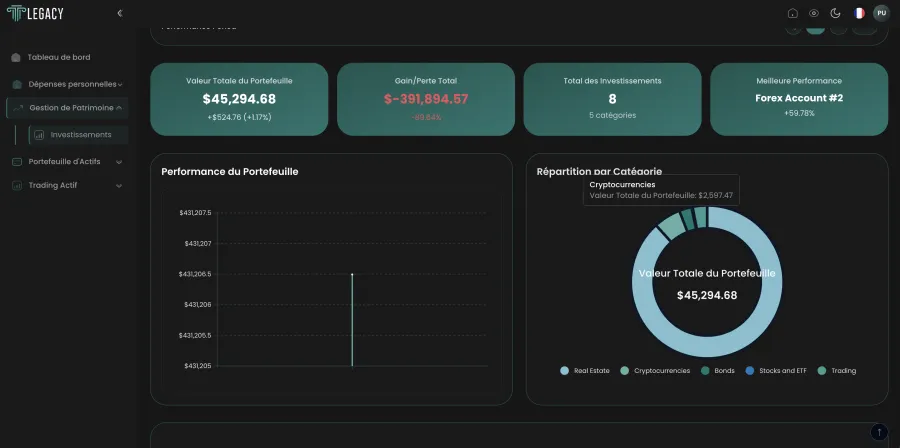Toggle Real Estate legend entry in donut chart
Screen dimensions: 900x448
(585, 371)
